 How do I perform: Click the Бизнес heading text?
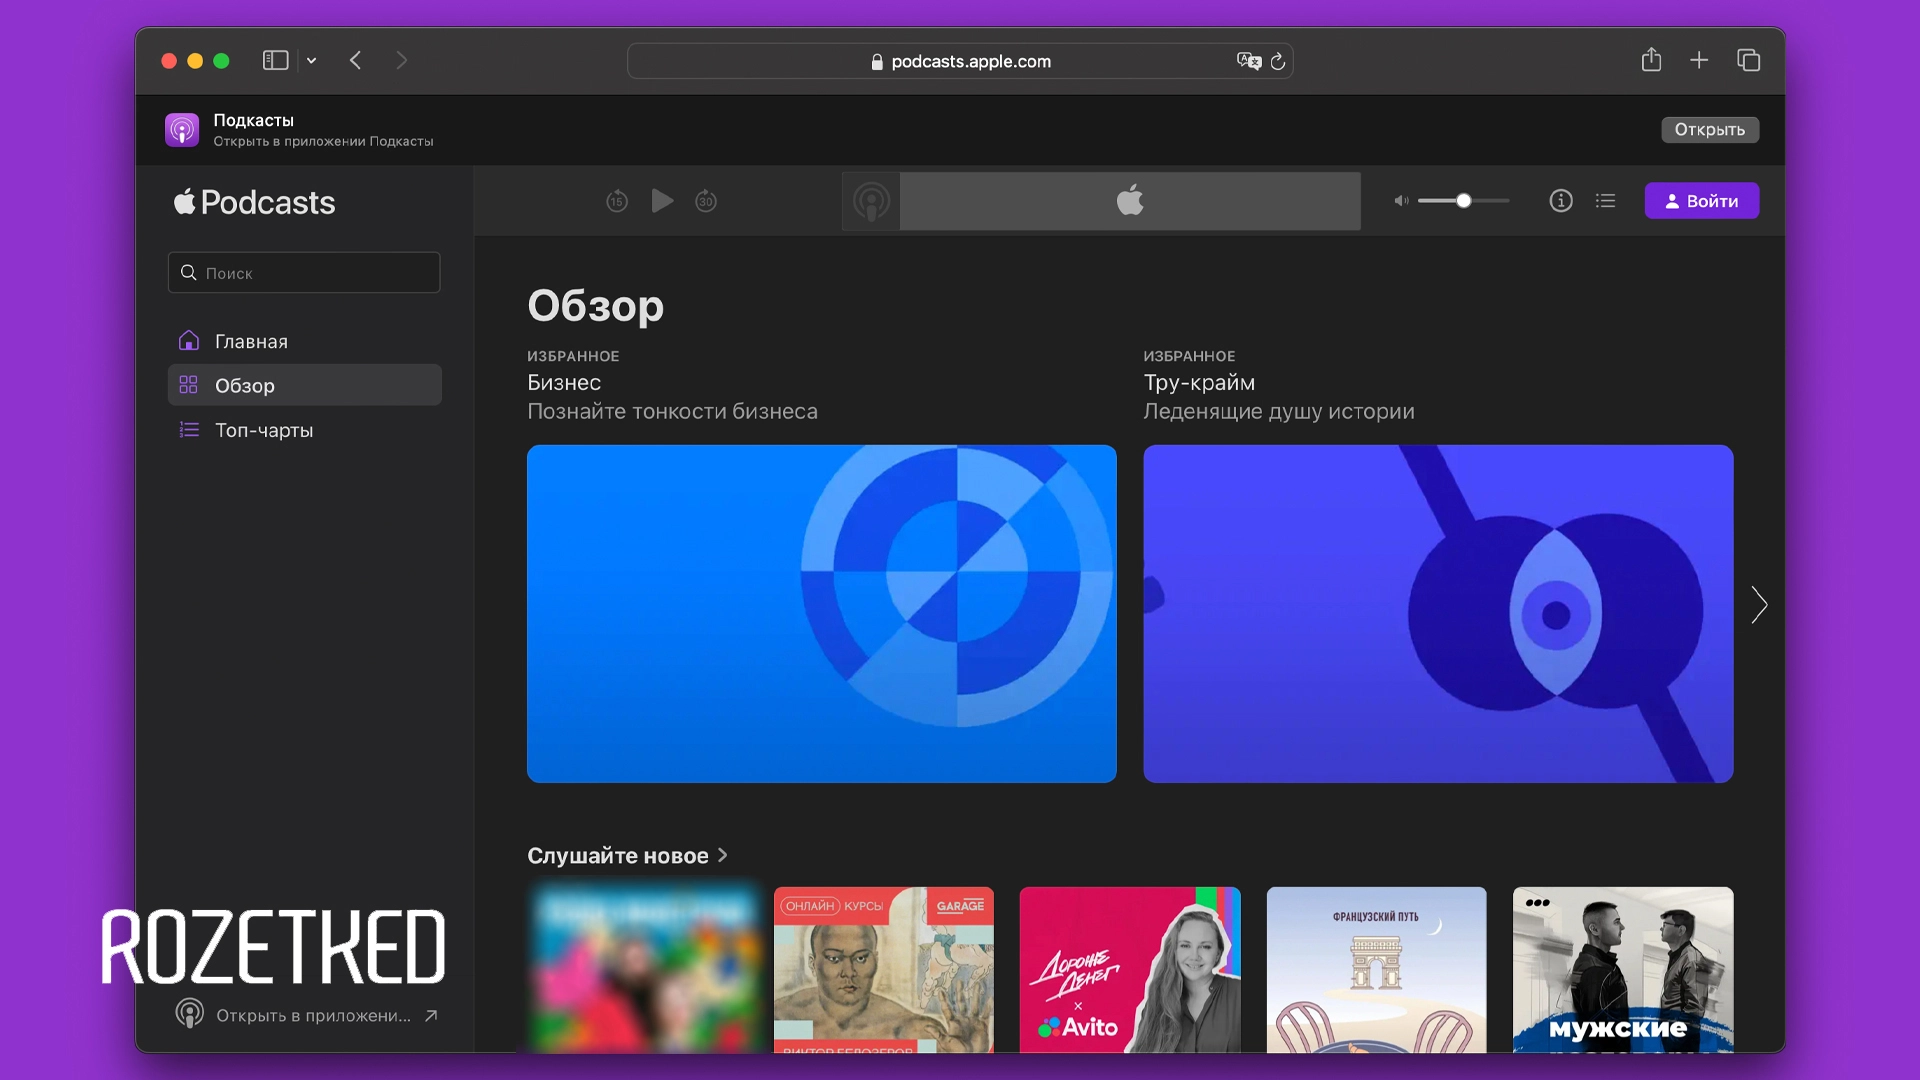[564, 383]
